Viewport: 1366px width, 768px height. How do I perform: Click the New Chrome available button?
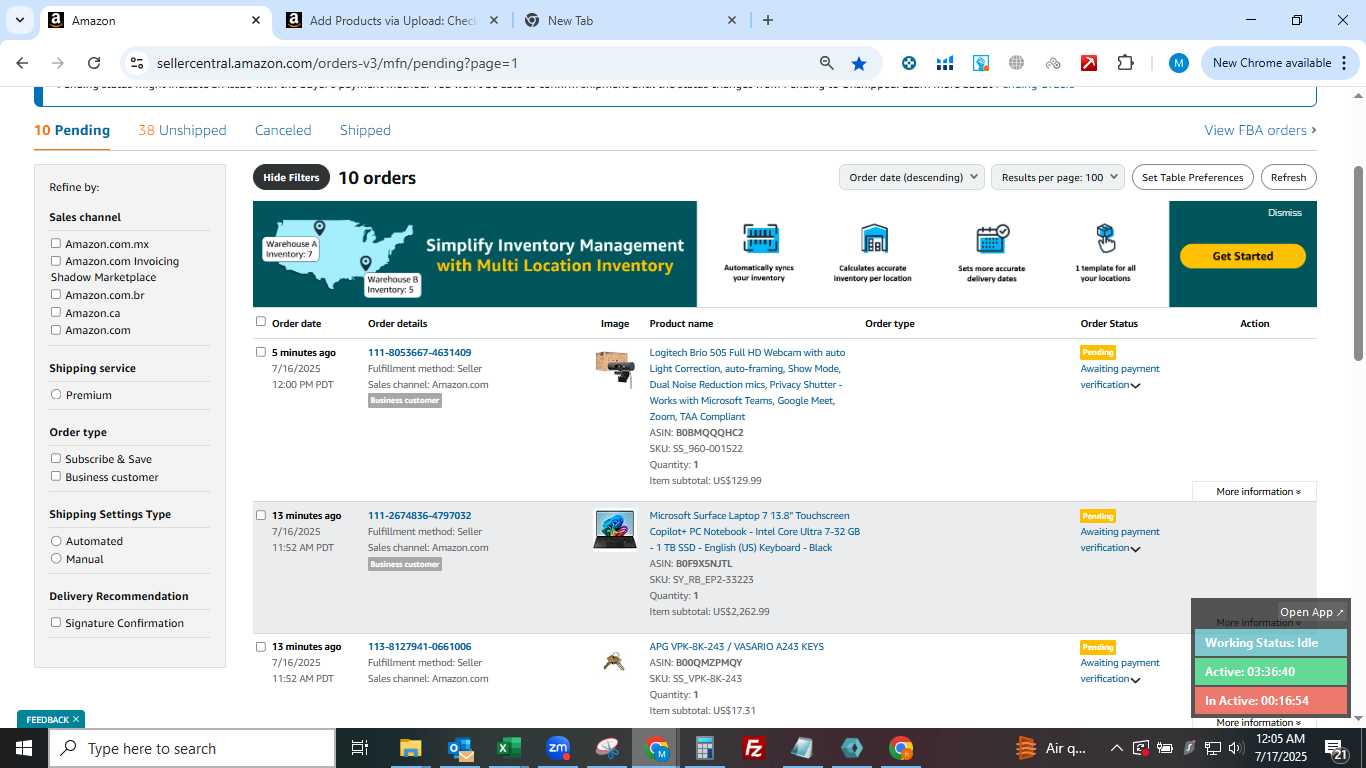[x=1279, y=63]
